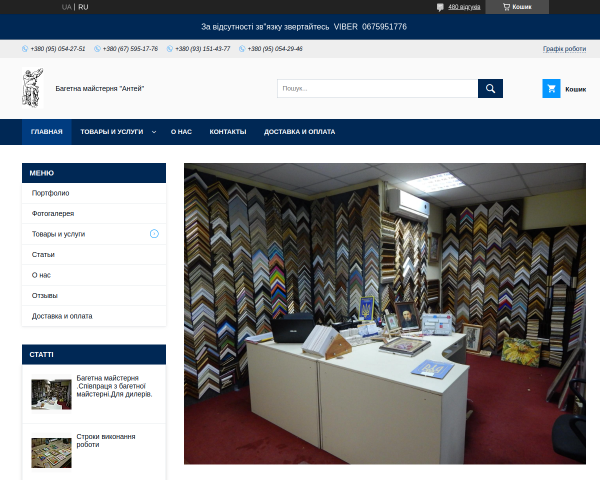
Task: Switch site language to RU
Action: click(x=83, y=7)
